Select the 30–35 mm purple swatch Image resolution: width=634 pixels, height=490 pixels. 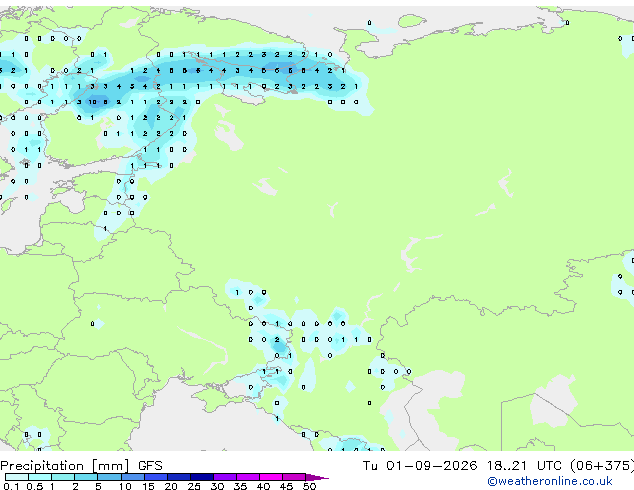tap(225, 477)
